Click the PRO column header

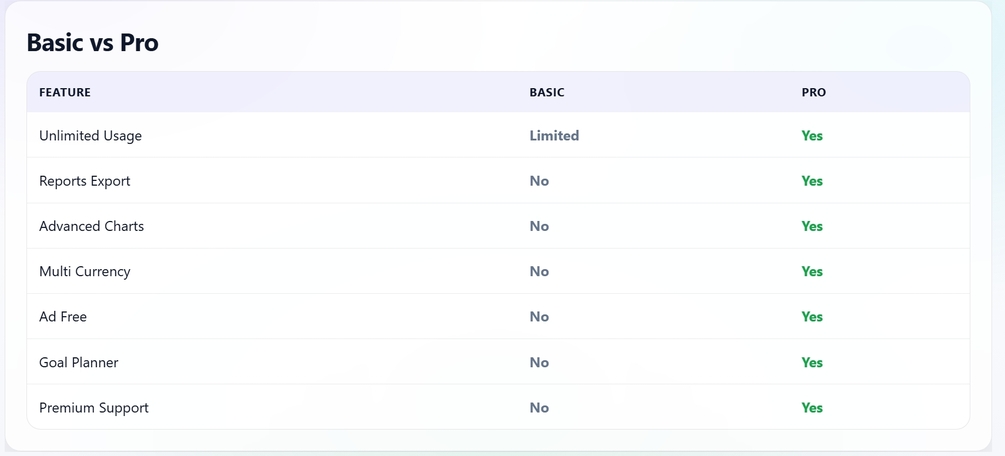(x=813, y=92)
